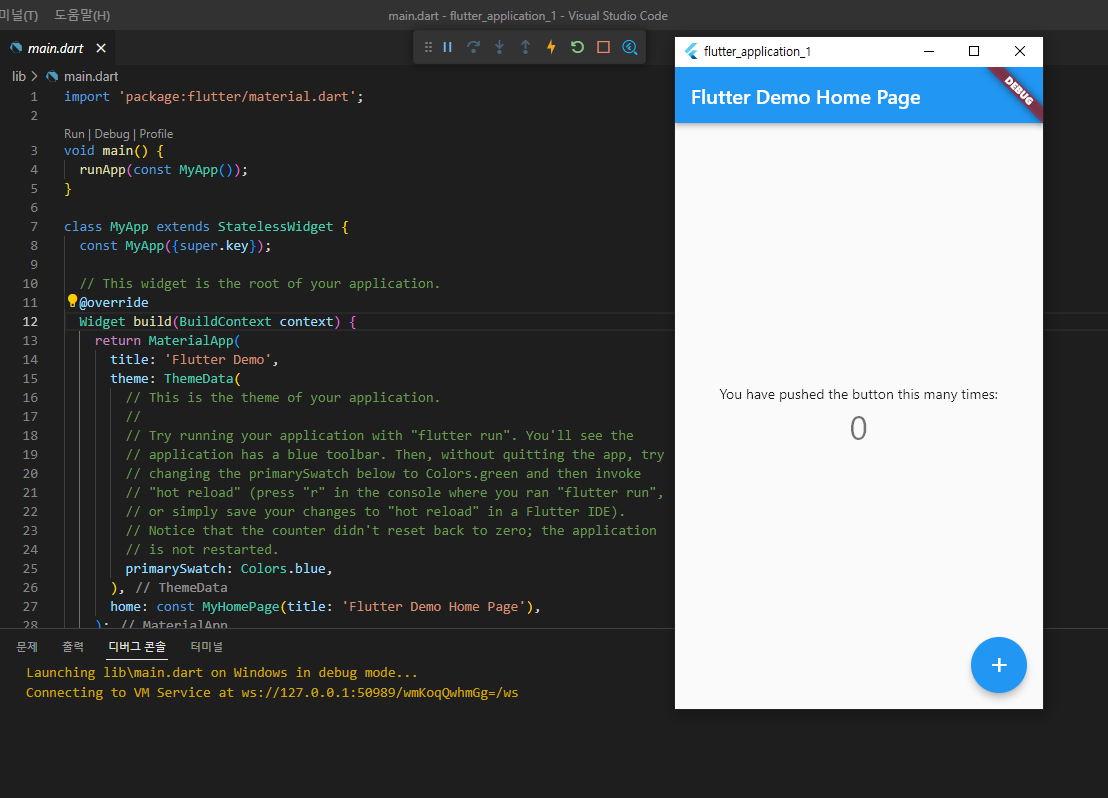This screenshot has width=1108, height=798.
Task: Click the Step Into debug arrow
Action: coord(500,47)
